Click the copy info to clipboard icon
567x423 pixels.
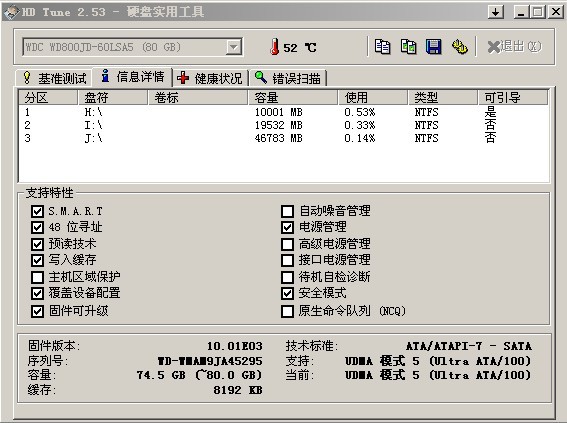click(382, 47)
